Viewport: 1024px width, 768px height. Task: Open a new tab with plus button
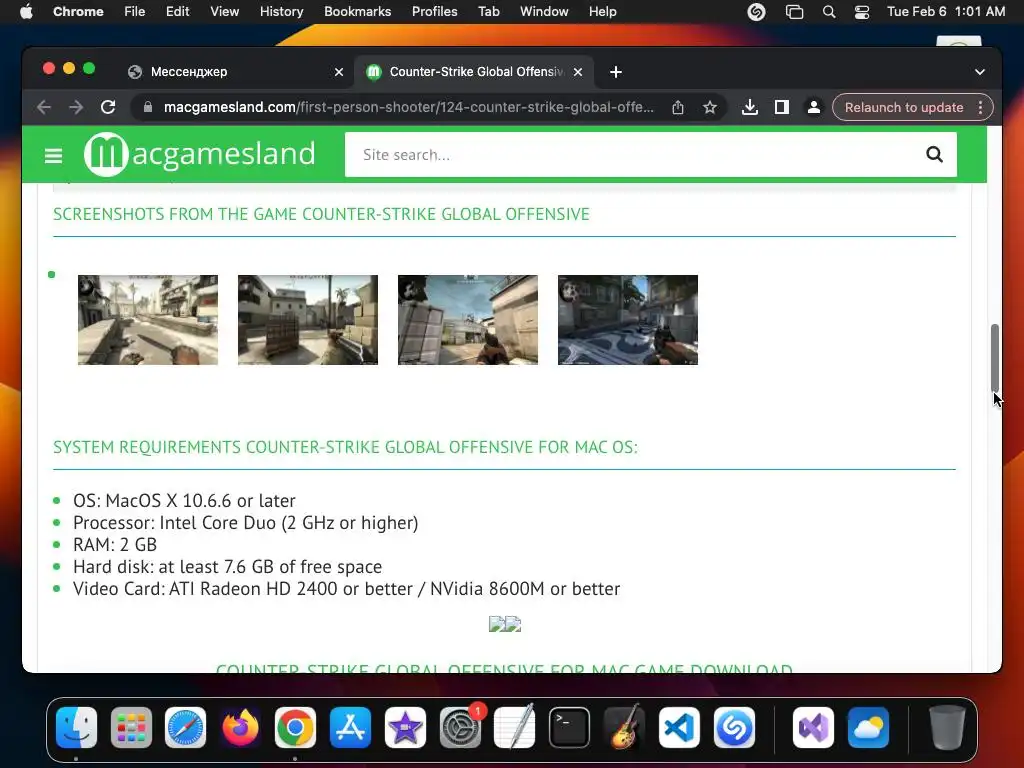616,72
